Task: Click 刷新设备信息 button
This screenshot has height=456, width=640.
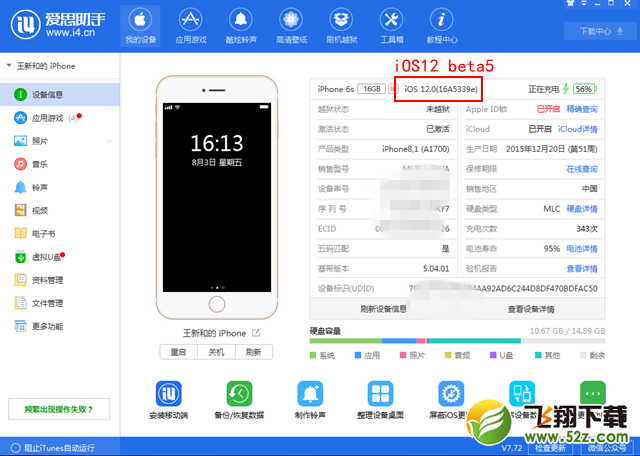Action: [383, 309]
